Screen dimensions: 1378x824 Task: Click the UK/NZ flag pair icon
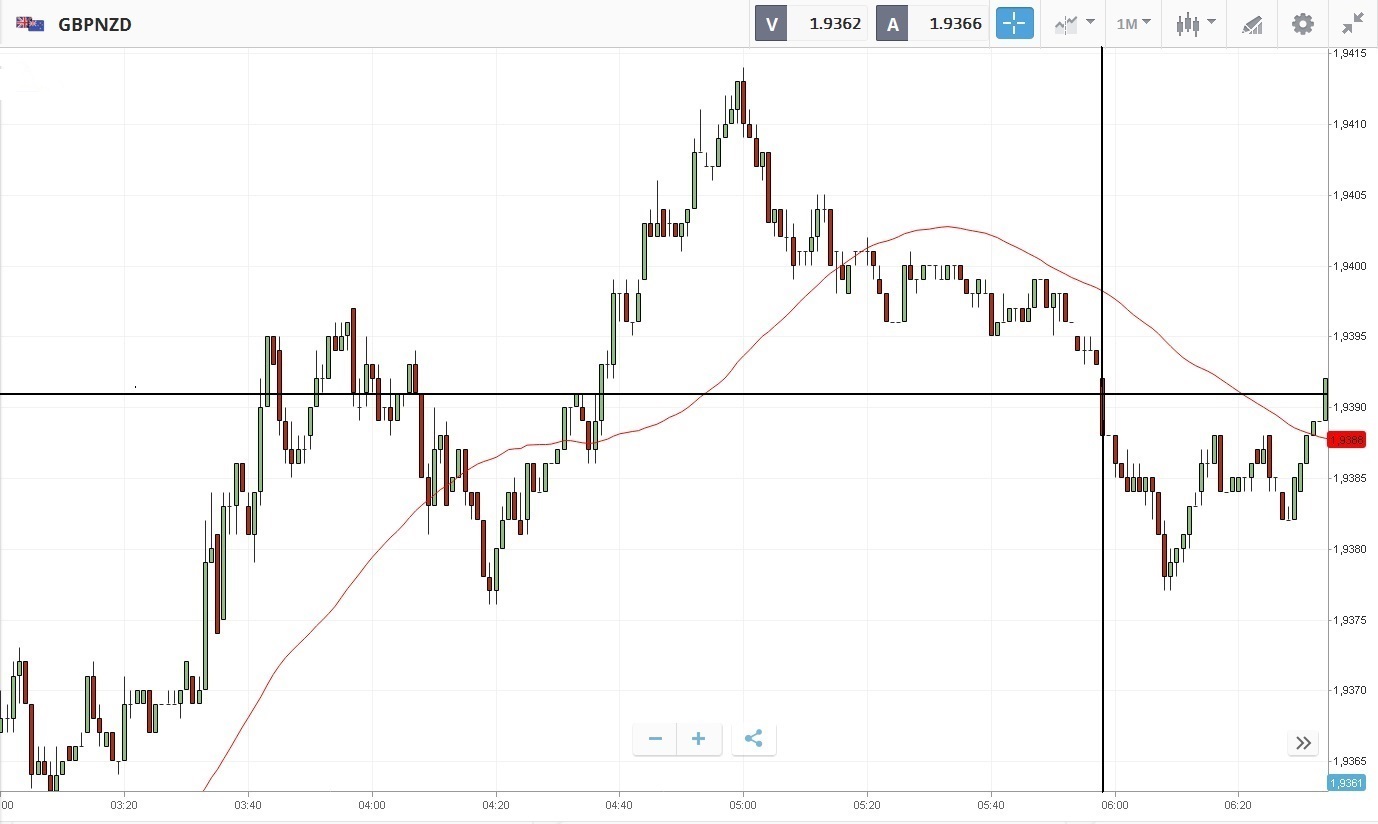tap(30, 24)
